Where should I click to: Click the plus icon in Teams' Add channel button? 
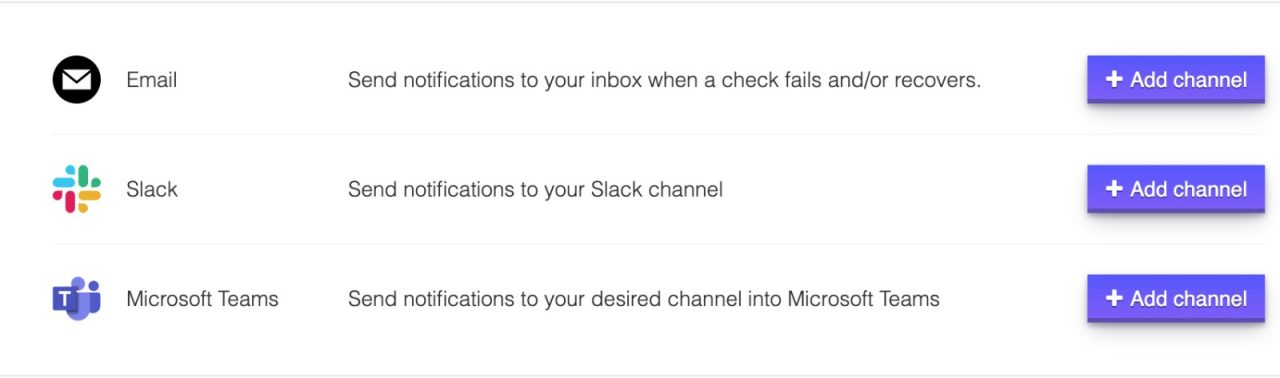tap(1114, 298)
